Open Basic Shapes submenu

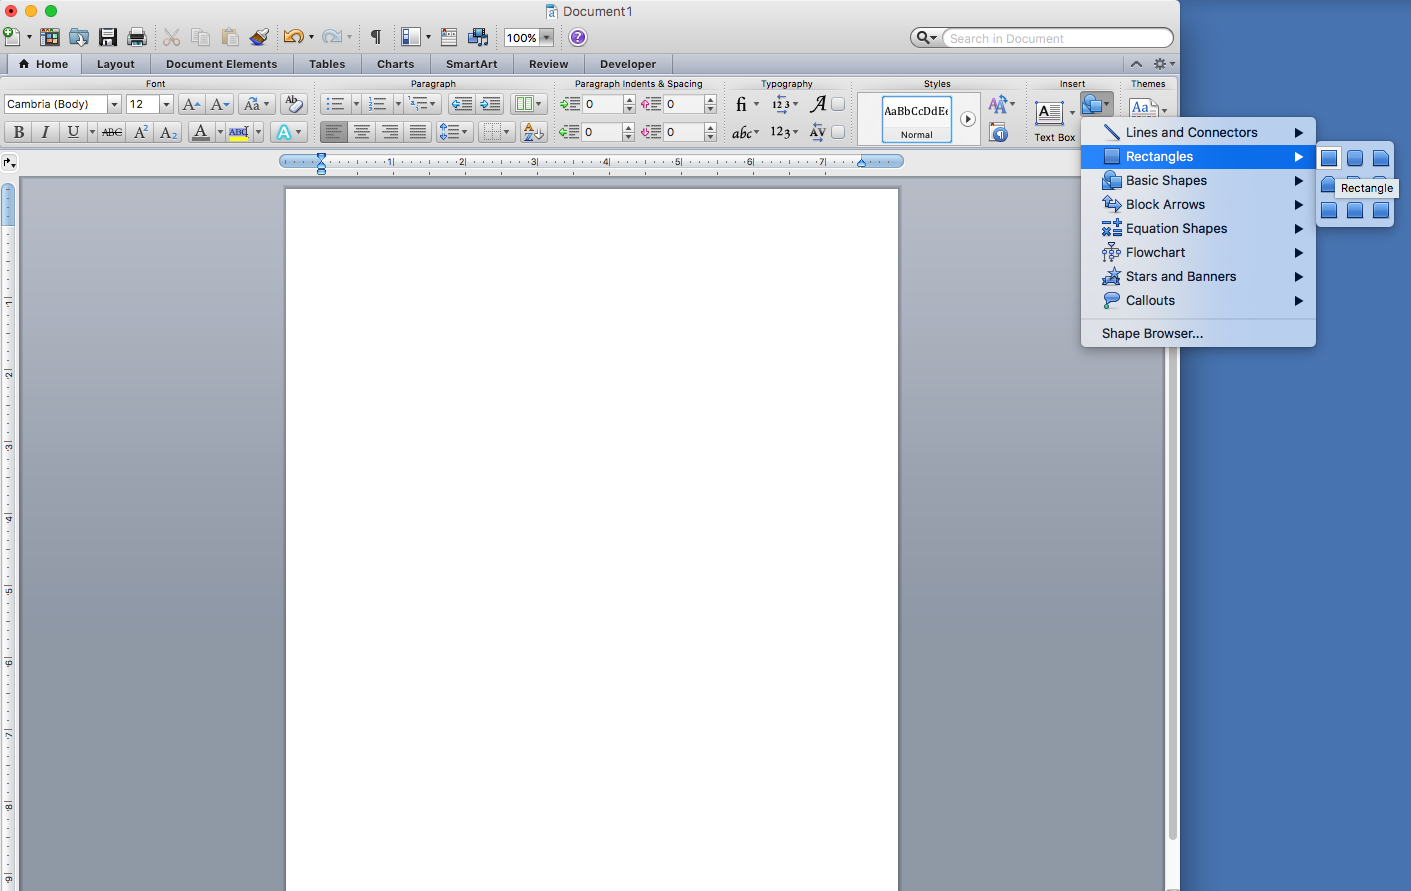click(1198, 180)
